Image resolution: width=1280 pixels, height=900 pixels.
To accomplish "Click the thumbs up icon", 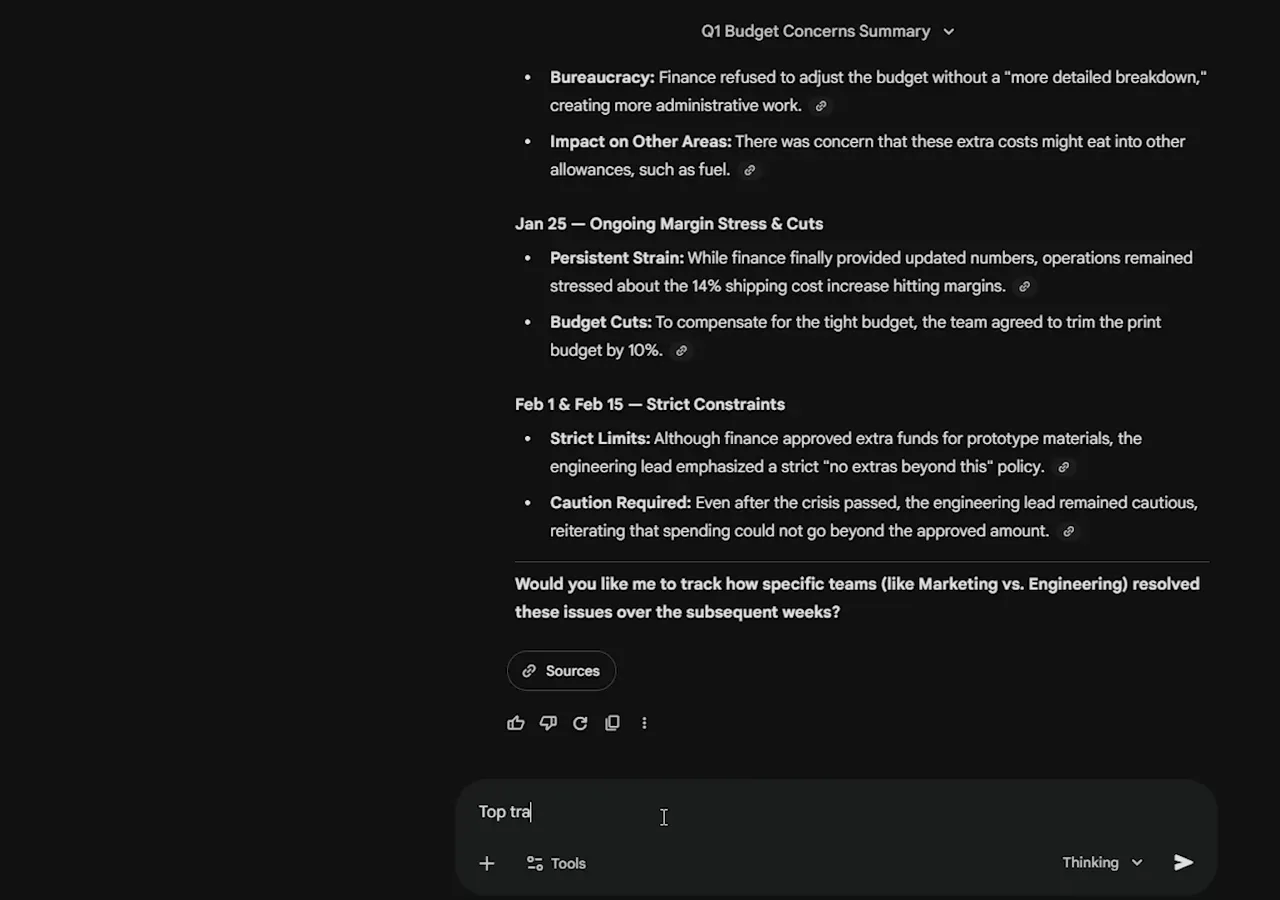I will (x=516, y=723).
